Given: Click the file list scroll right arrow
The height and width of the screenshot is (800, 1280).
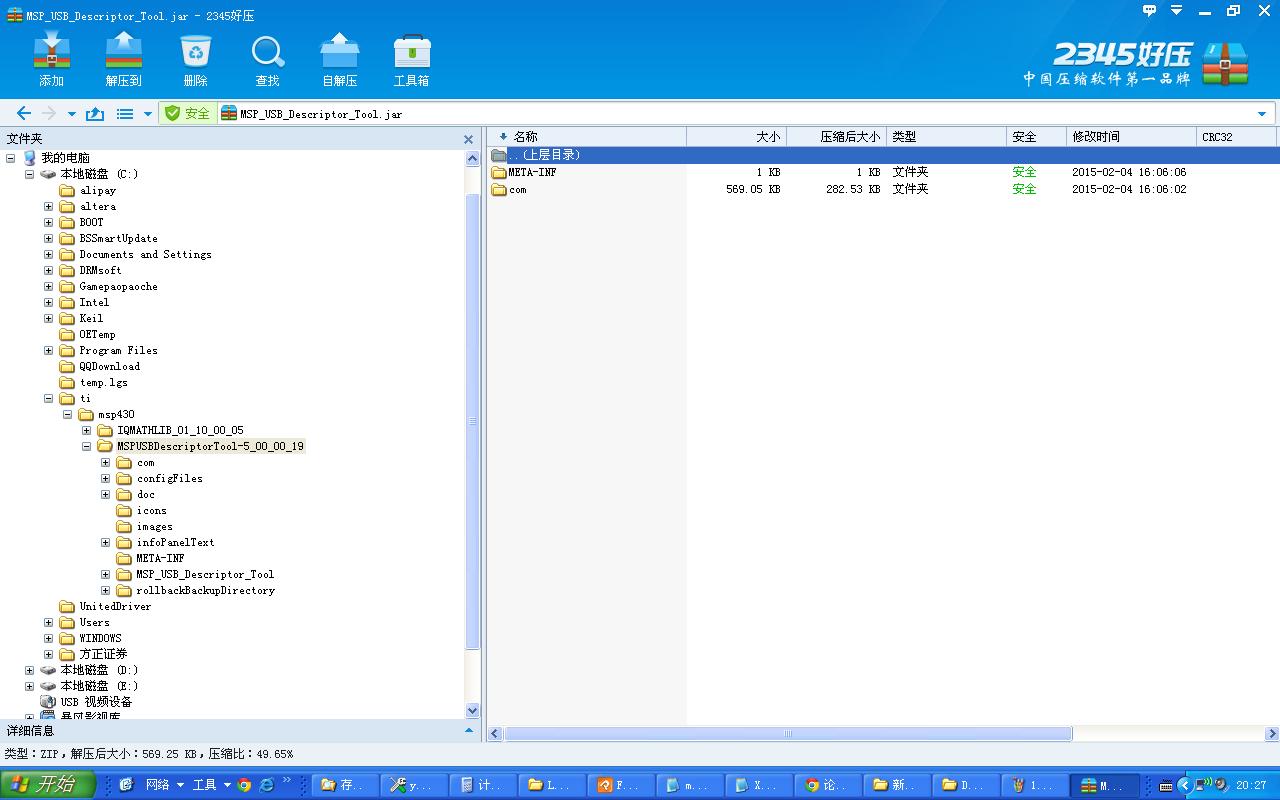Looking at the screenshot, I should tap(1272, 734).
